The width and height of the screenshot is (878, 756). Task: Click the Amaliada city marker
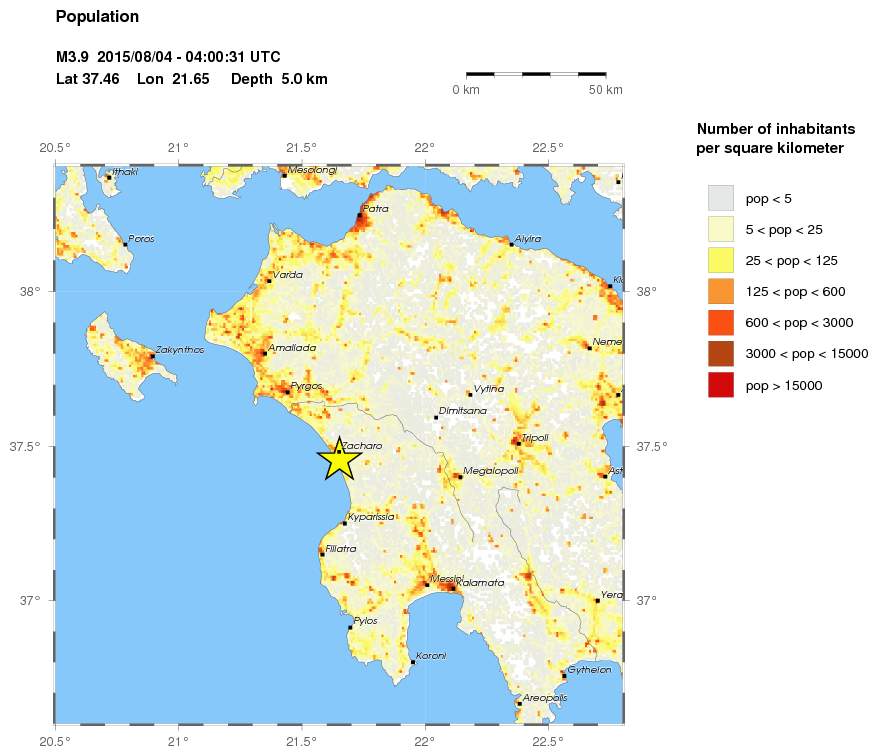click(263, 353)
